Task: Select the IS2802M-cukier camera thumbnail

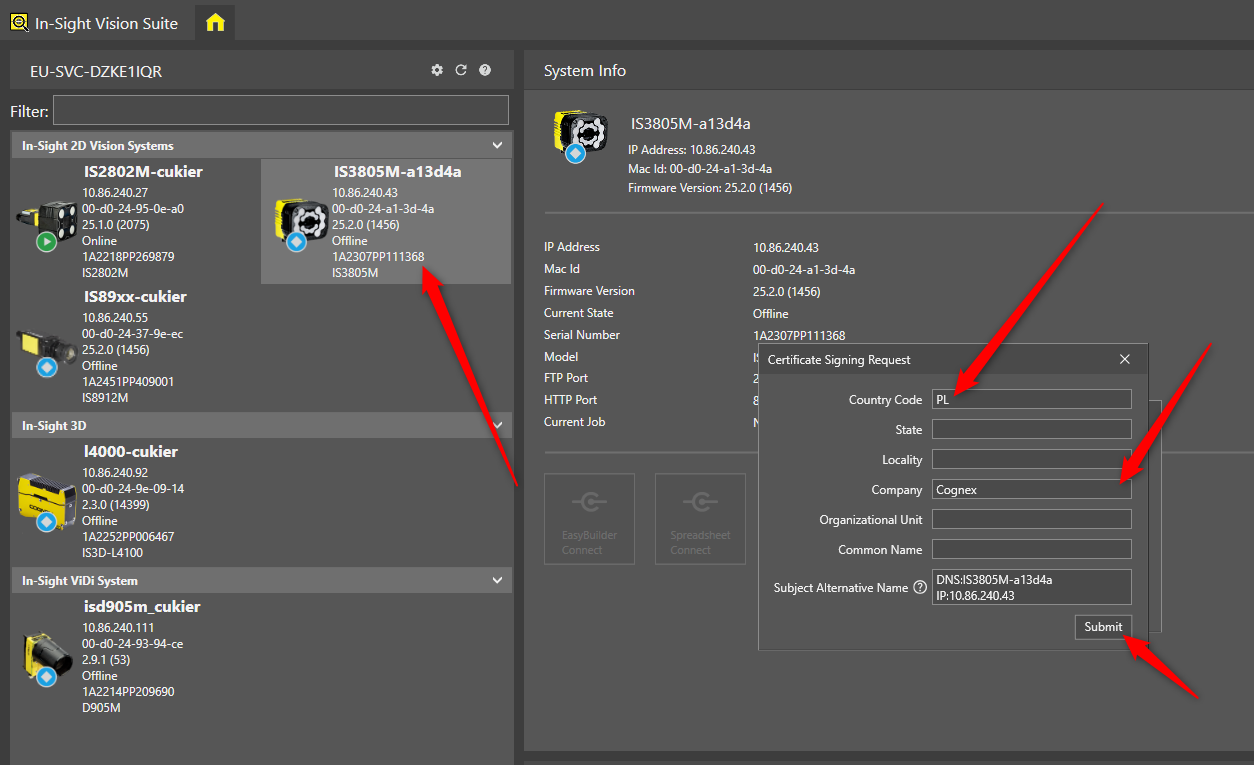Action: click(x=46, y=225)
